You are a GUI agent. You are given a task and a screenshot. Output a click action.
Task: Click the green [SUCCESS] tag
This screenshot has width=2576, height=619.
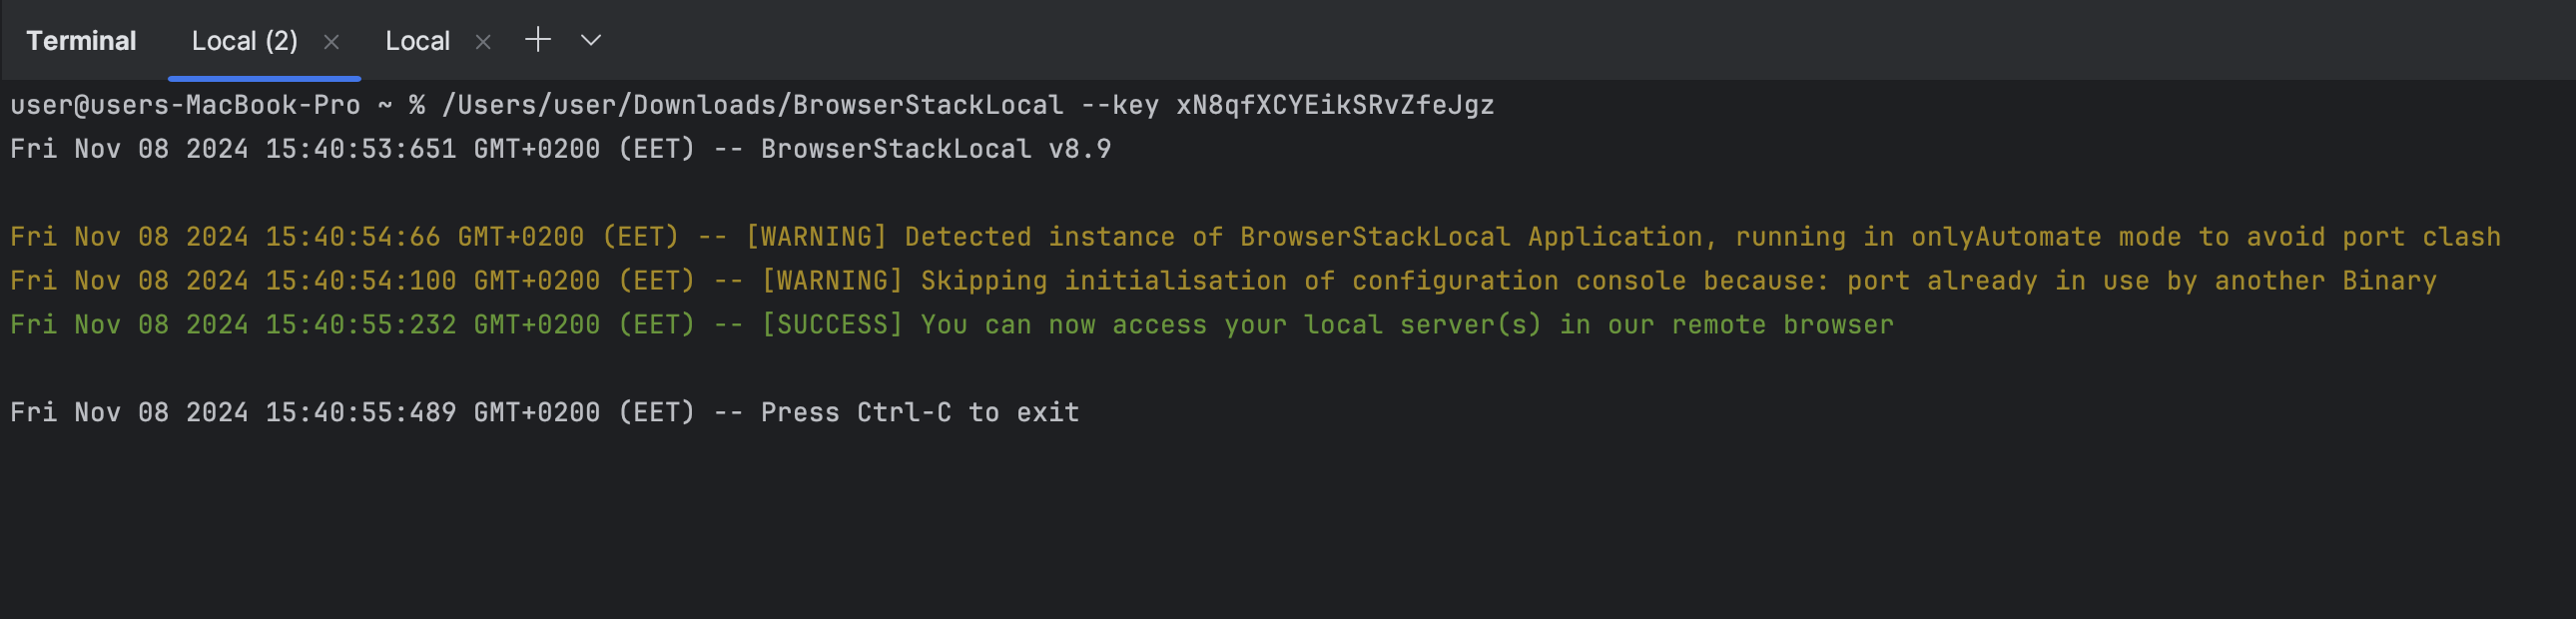[x=832, y=325]
